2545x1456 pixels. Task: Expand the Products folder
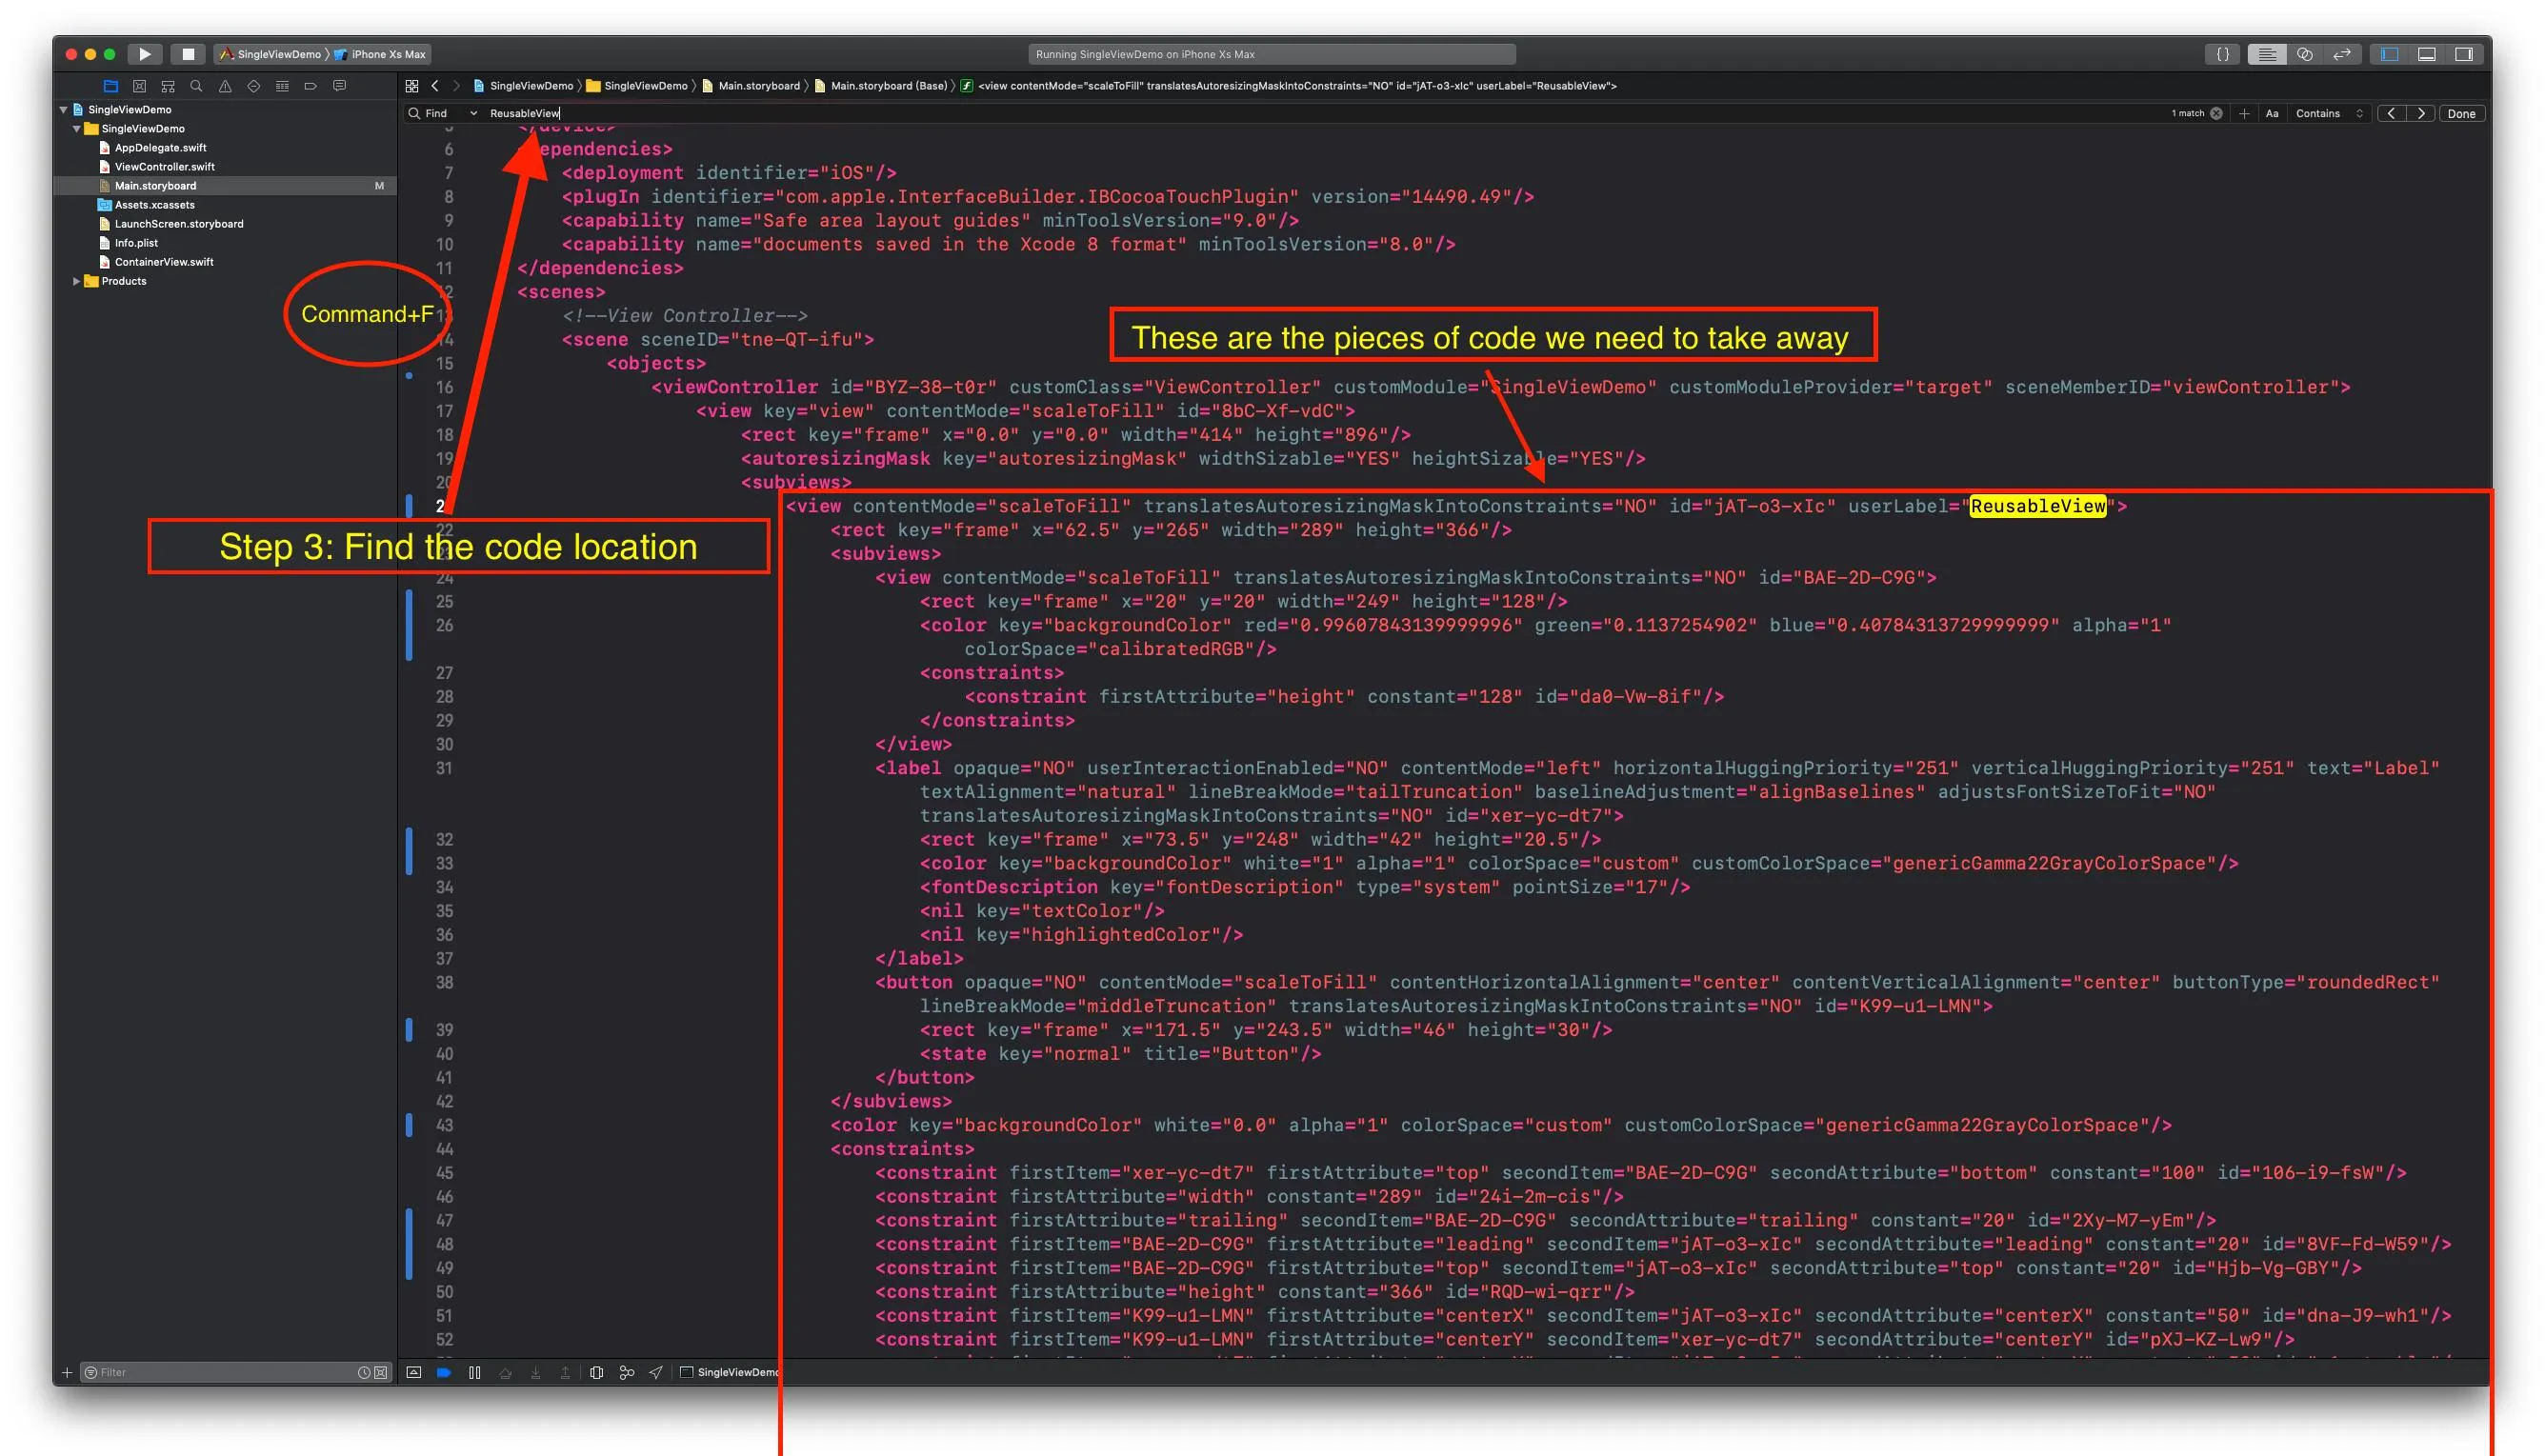tap(76, 281)
